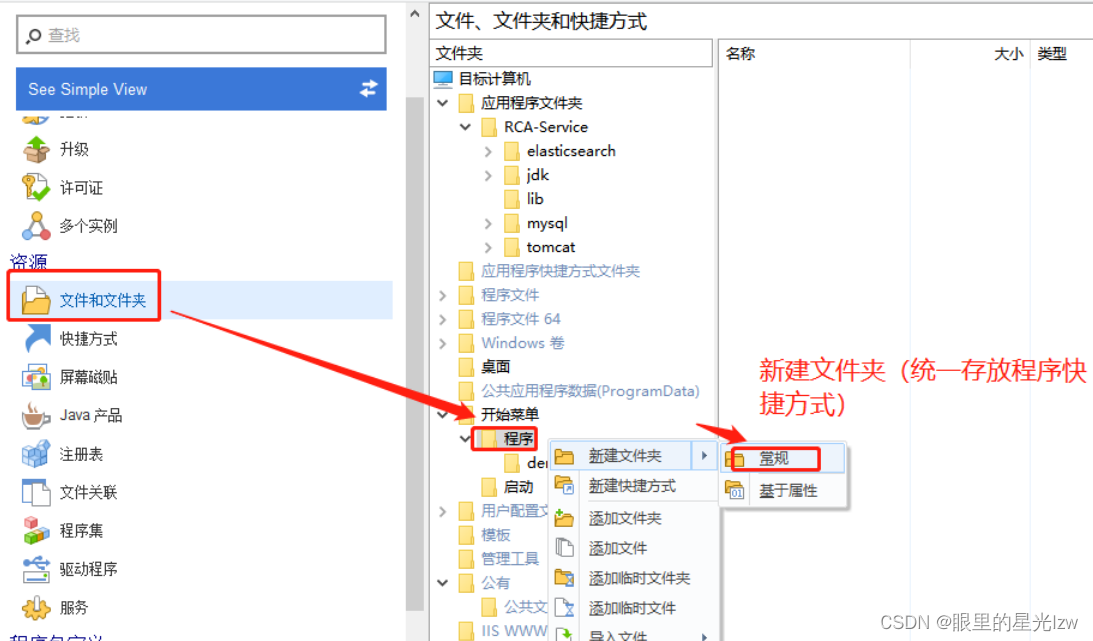Open the 程序集 assemblies icon

point(36,531)
